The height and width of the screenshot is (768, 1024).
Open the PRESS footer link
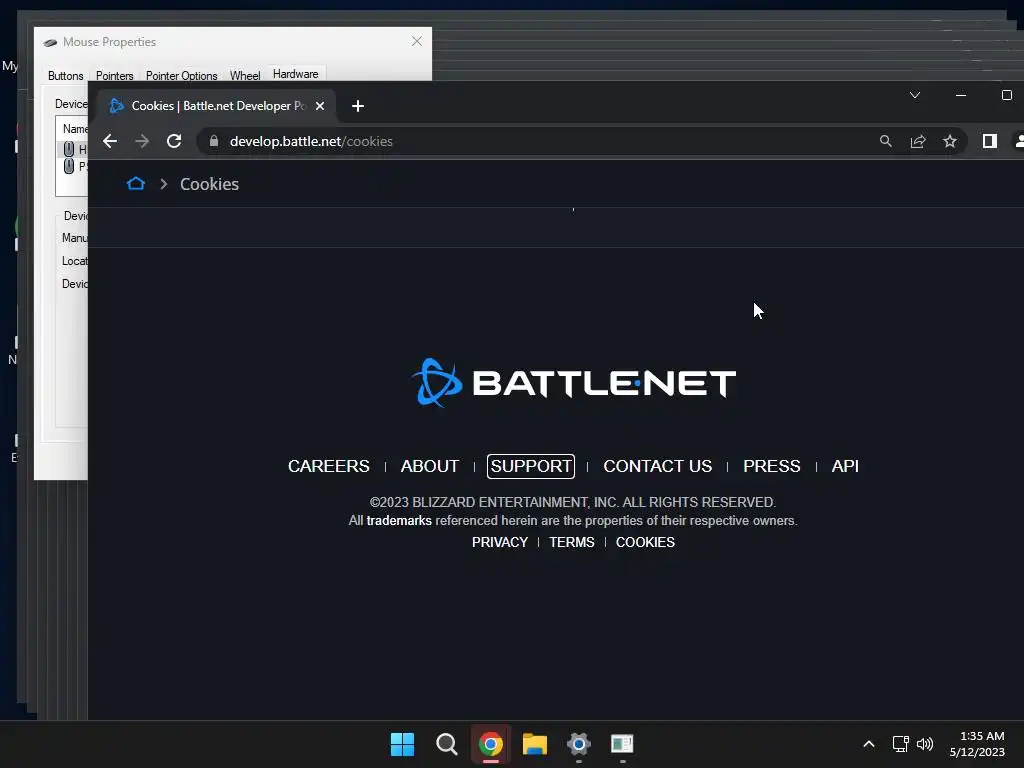(x=772, y=466)
